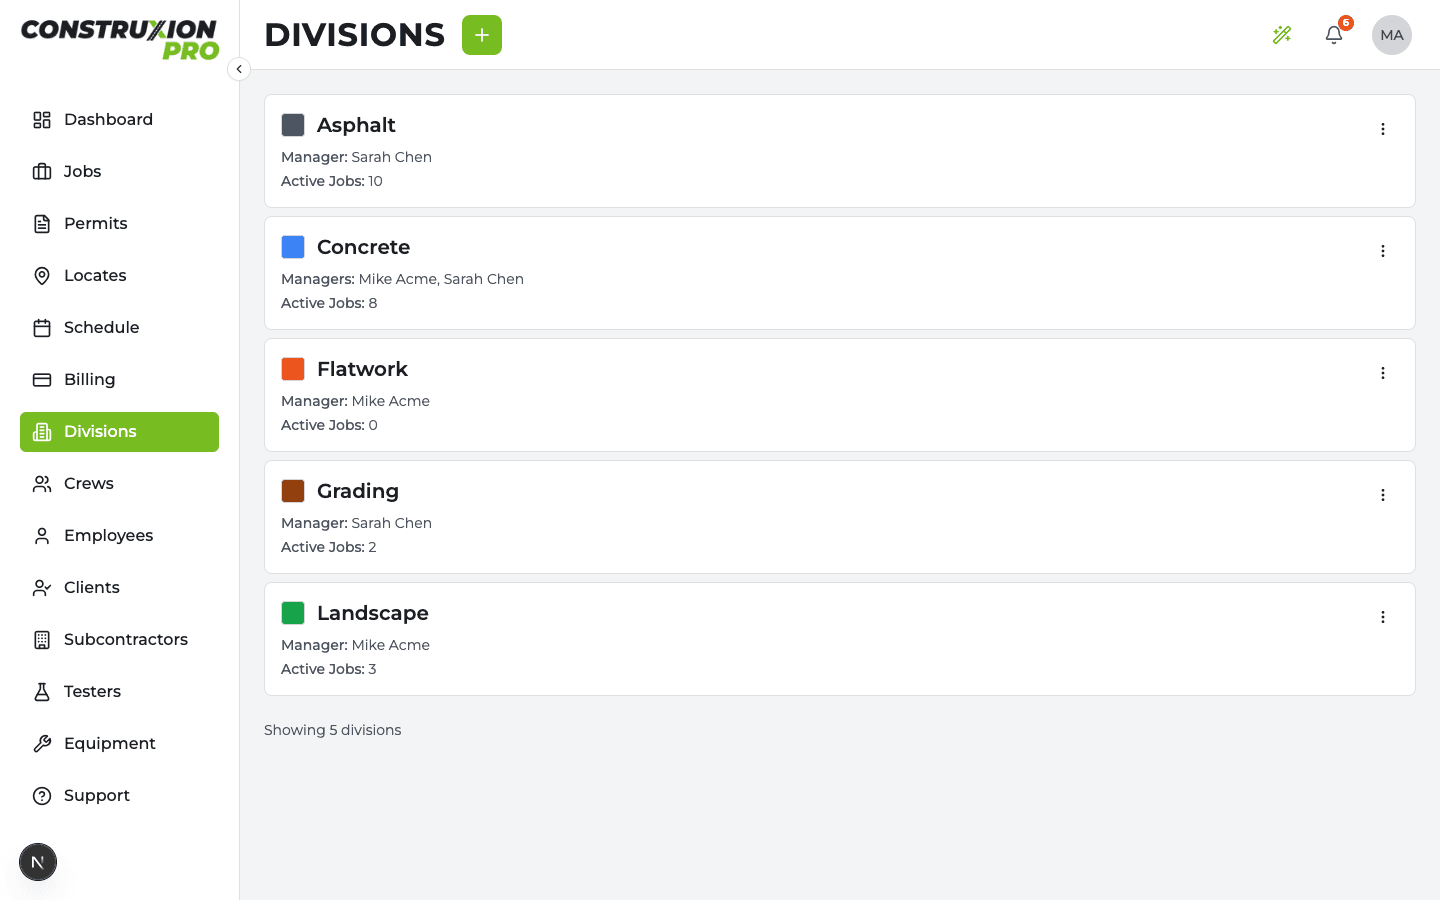
Task: Click the ConstruxionPro logo
Action: coord(120,39)
